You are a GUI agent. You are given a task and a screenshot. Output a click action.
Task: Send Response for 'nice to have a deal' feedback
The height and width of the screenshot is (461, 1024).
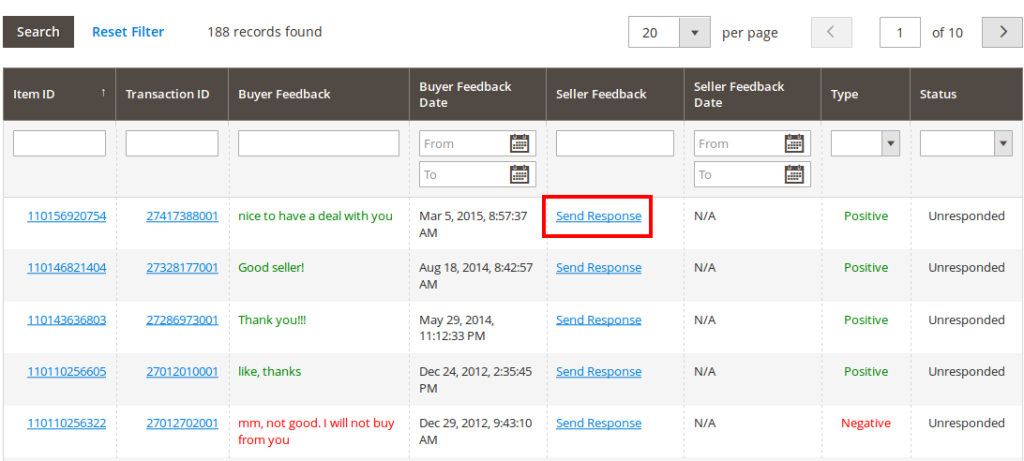[598, 216]
